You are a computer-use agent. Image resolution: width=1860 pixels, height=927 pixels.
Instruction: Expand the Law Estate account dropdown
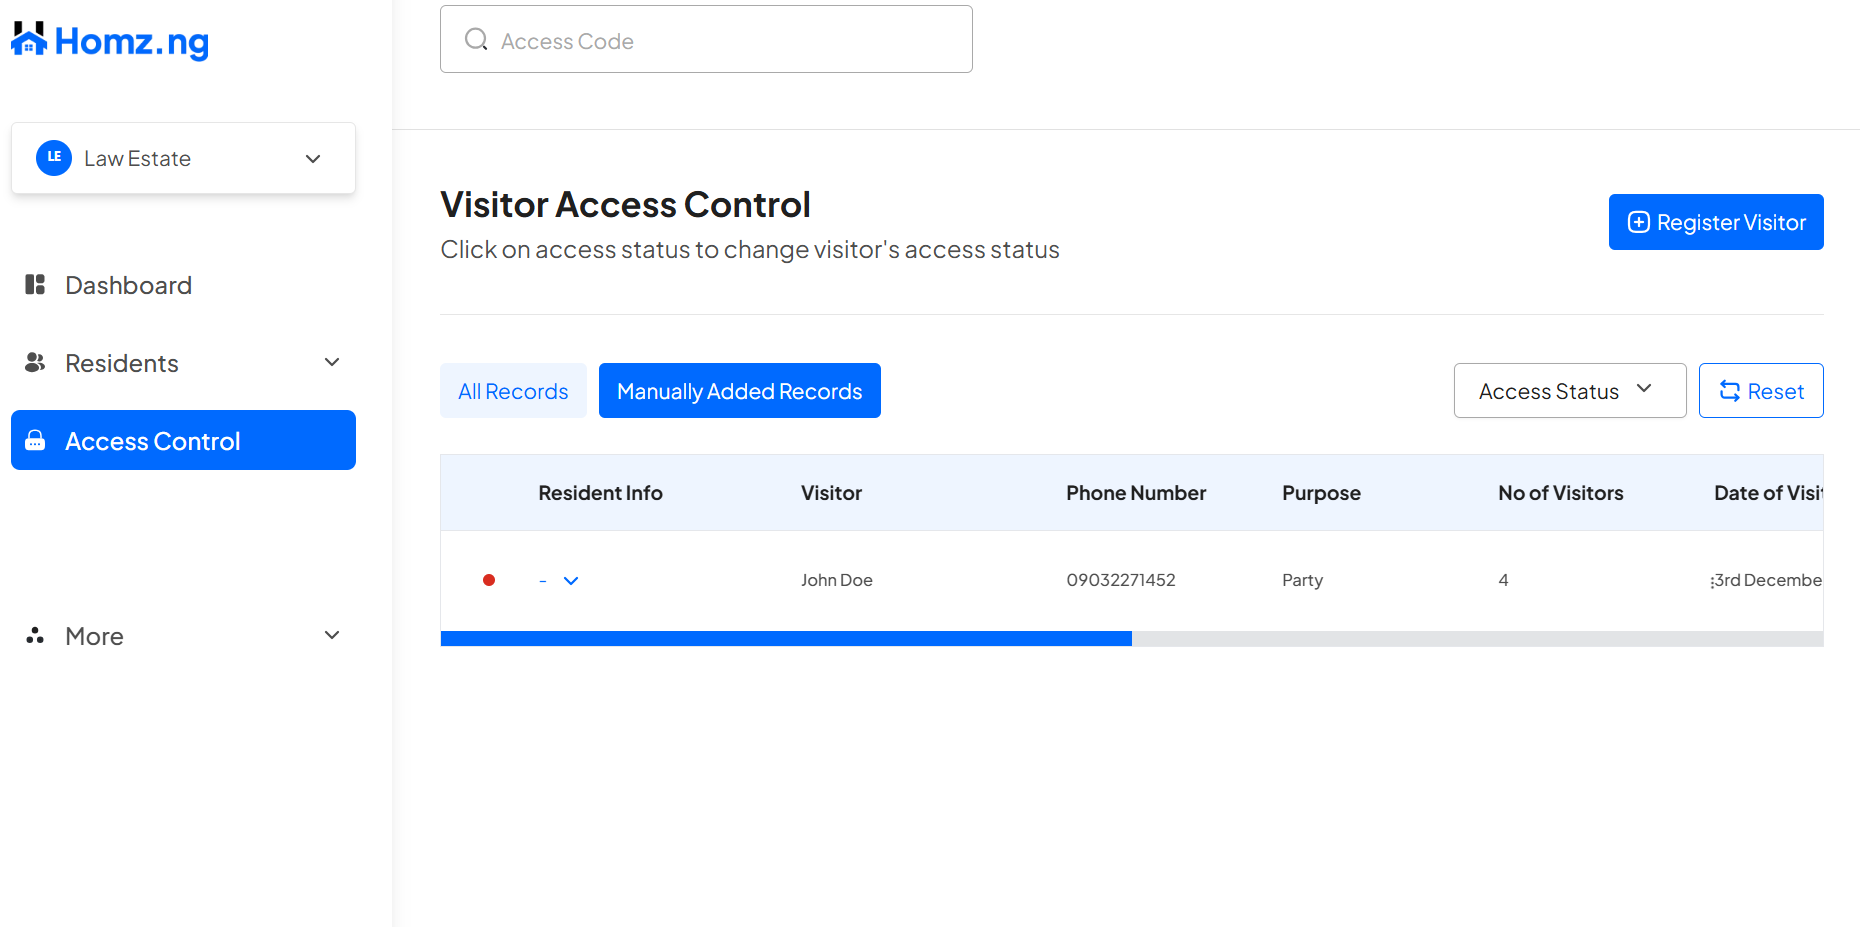[x=312, y=158]
